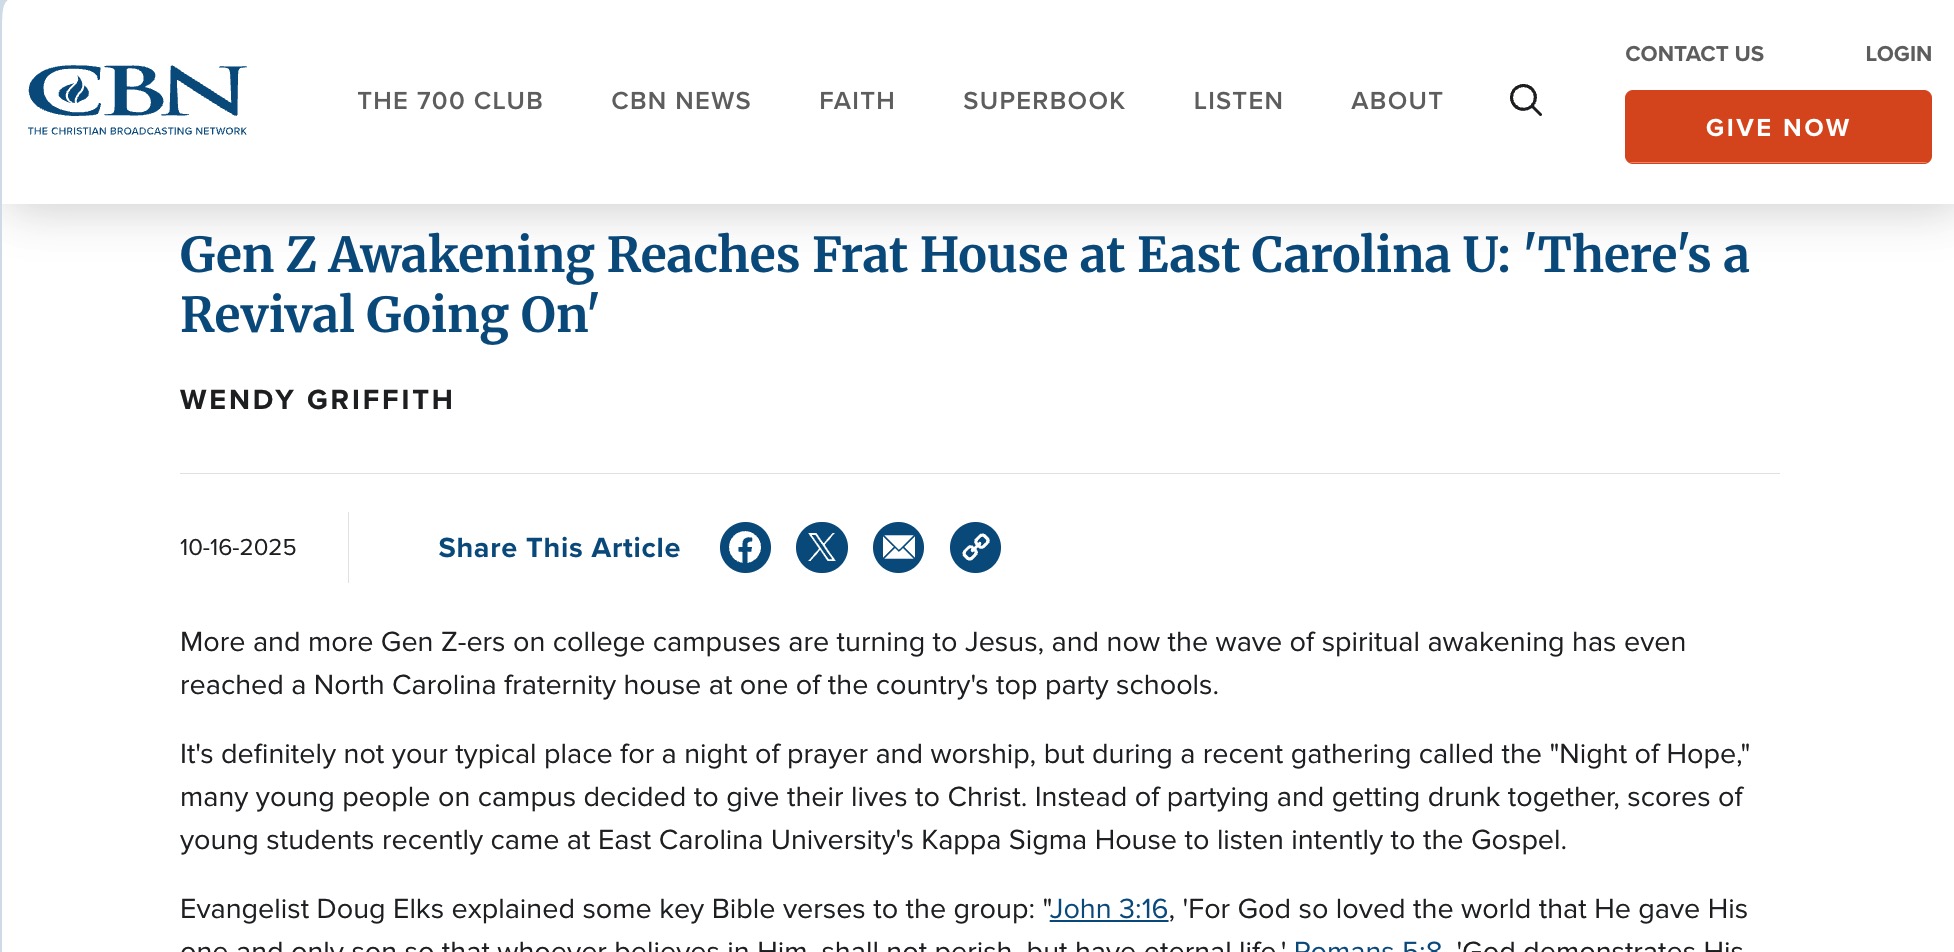Select Superbook in the navigation bar
The width and height of the screenshot is (1954, 952).
coord(1044,101)
